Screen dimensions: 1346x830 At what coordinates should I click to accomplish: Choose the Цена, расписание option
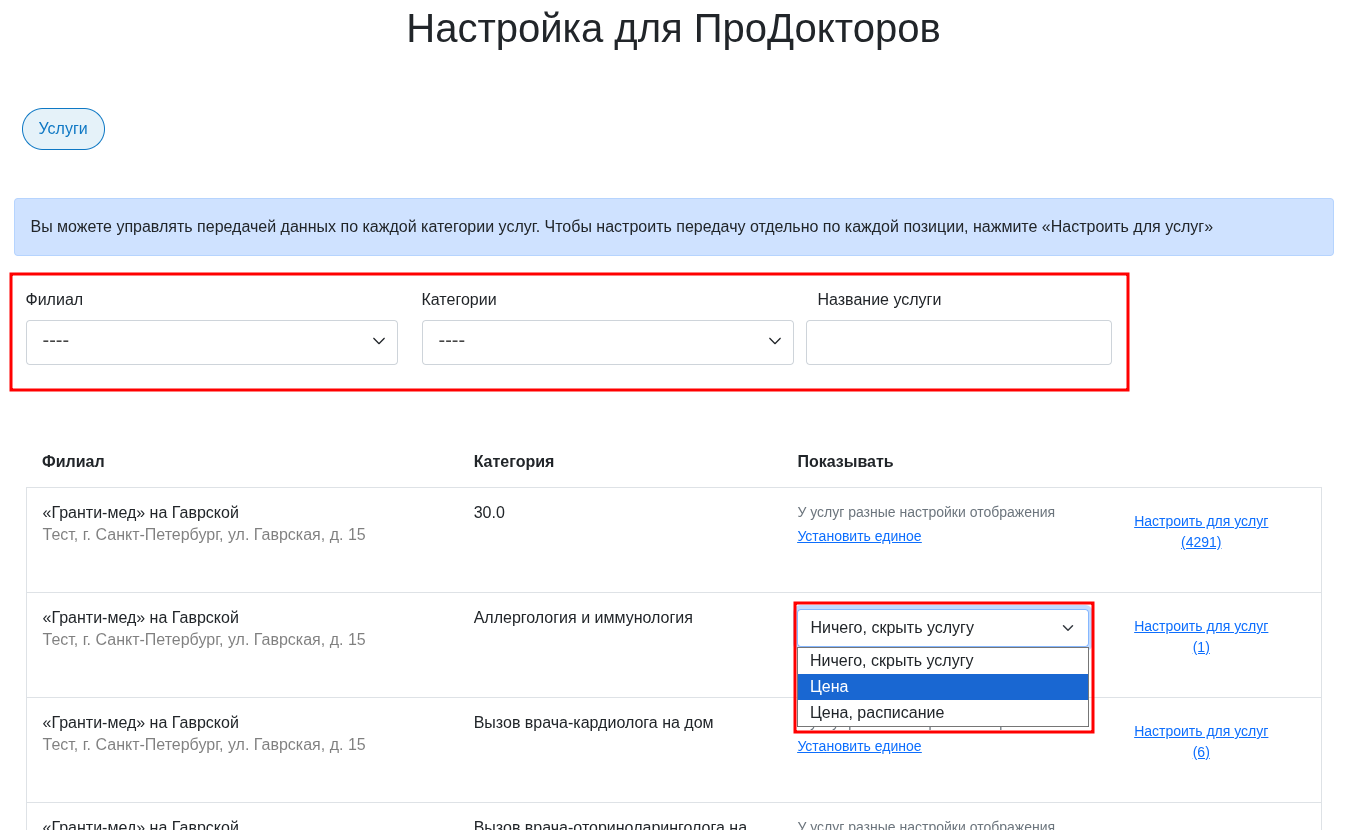click(943, 713)
